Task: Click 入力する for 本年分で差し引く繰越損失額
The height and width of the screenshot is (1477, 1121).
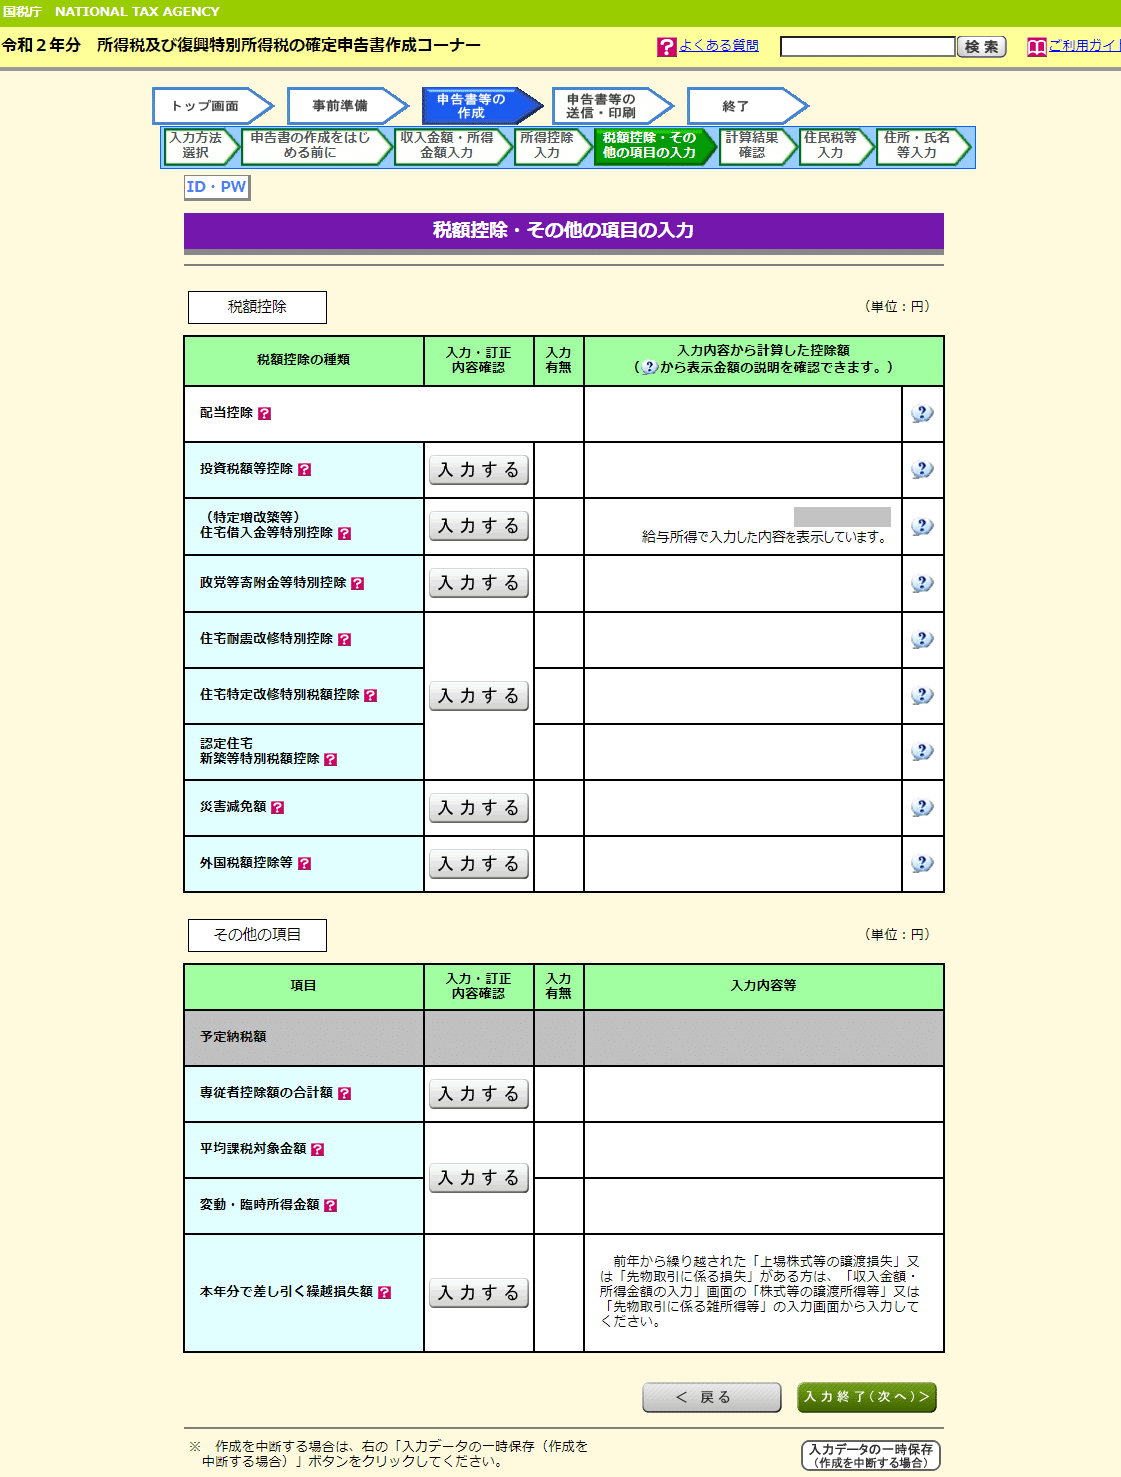Action: pos(479,1293)
